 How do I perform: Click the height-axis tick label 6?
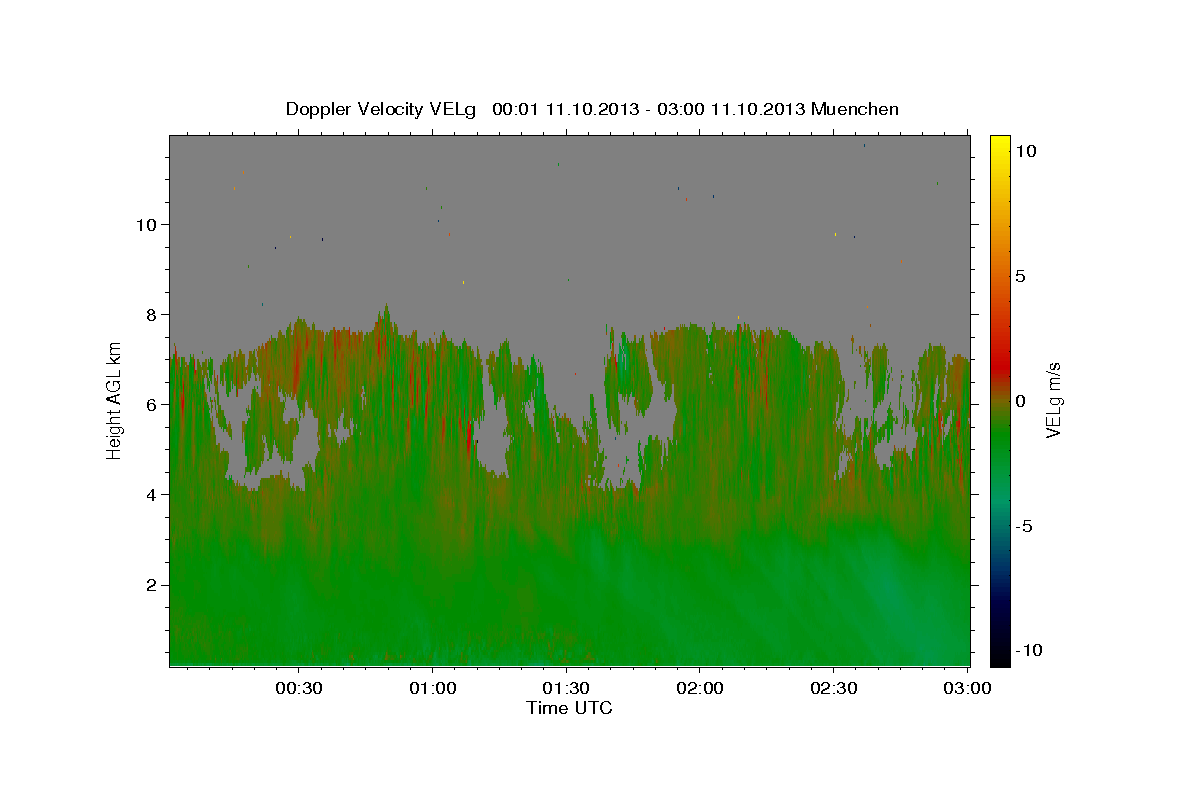[x=151, y=404]
